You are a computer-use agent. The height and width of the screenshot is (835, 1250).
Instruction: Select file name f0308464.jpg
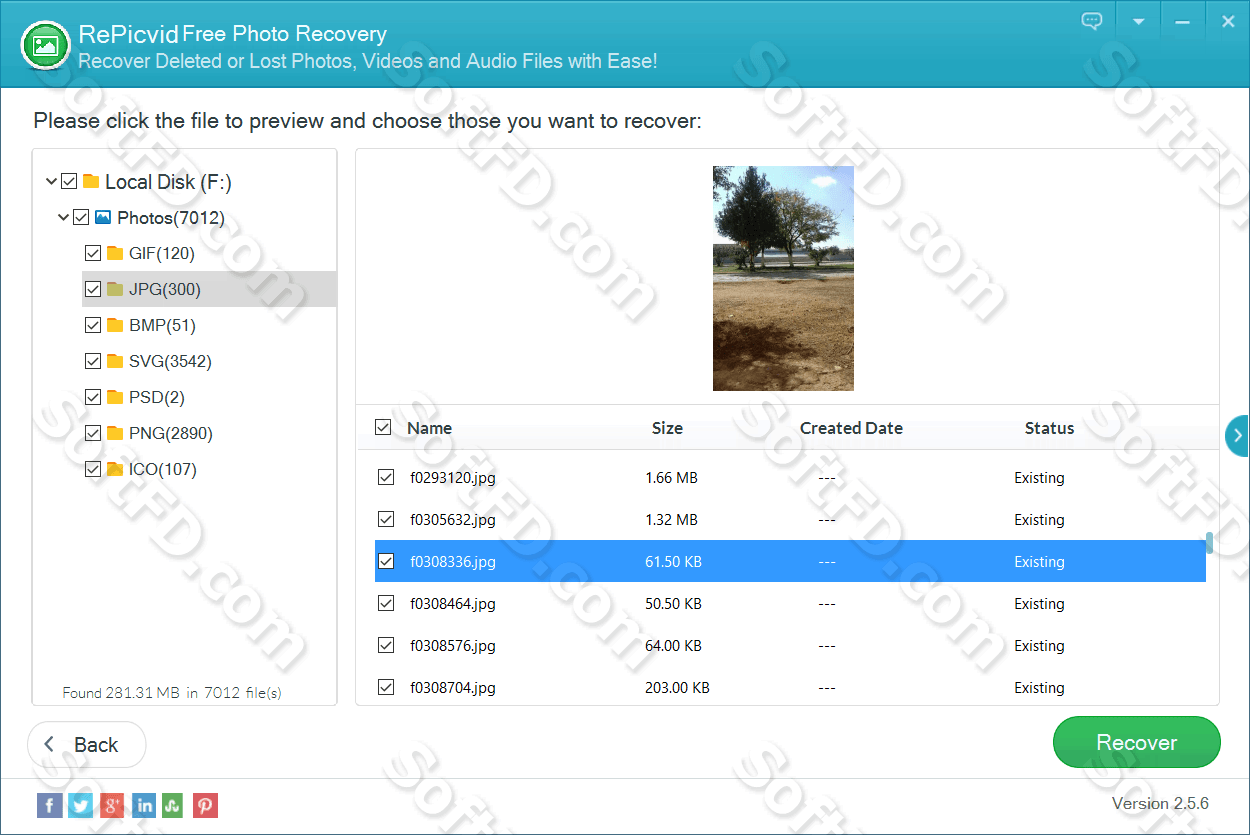(x=453, y=604)
